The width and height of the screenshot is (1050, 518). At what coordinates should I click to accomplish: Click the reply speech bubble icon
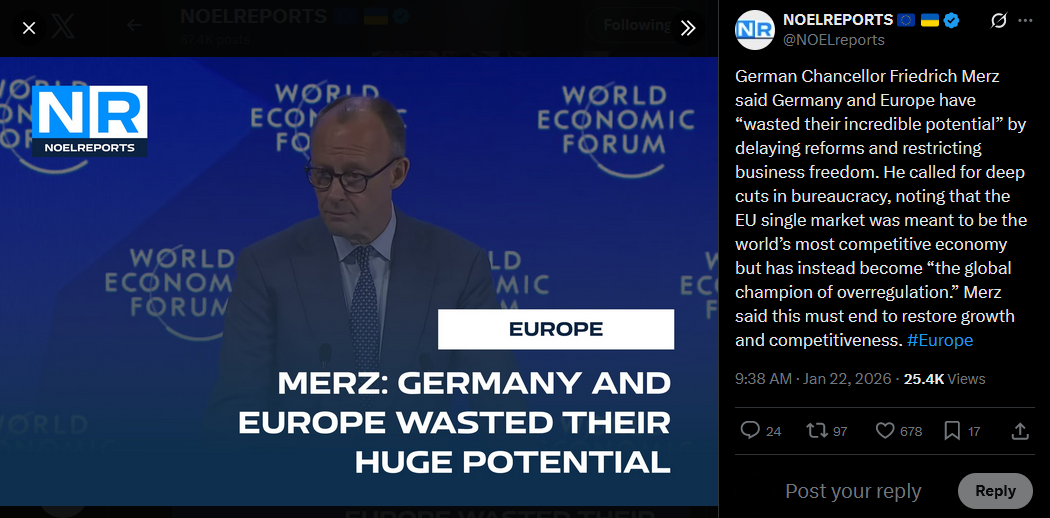coord(750,430)
